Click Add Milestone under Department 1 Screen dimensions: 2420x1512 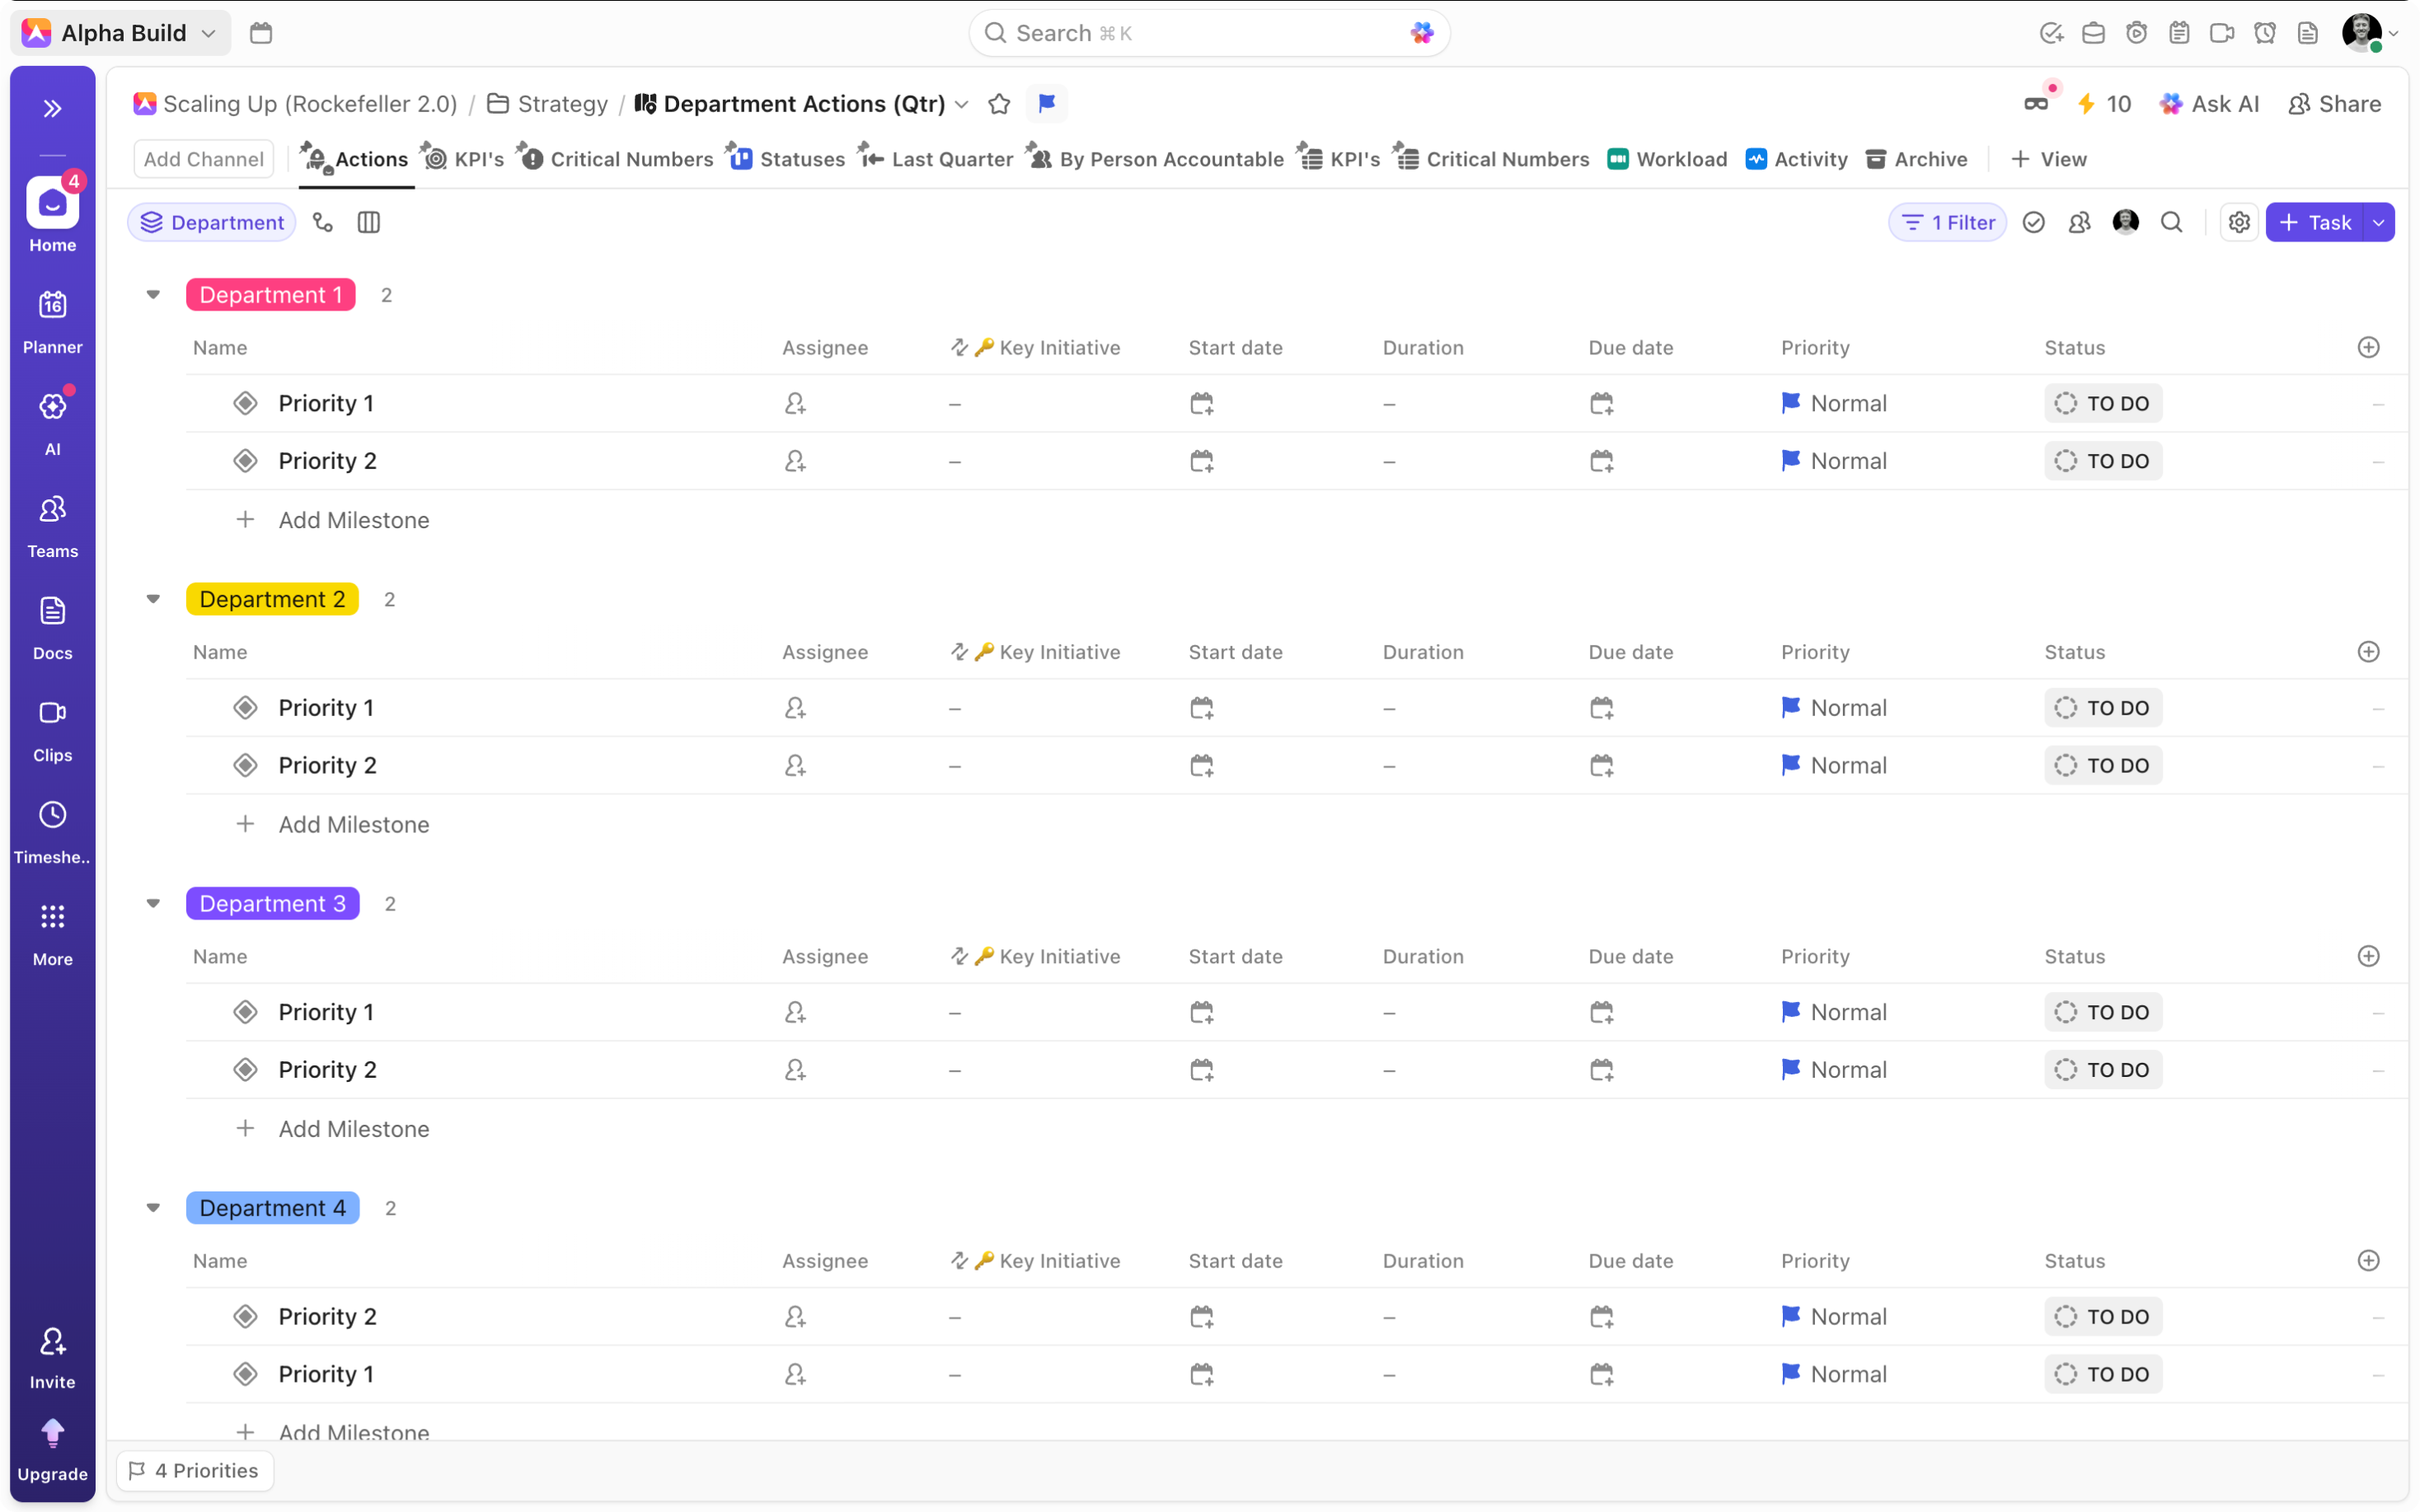tap(353, 520)
